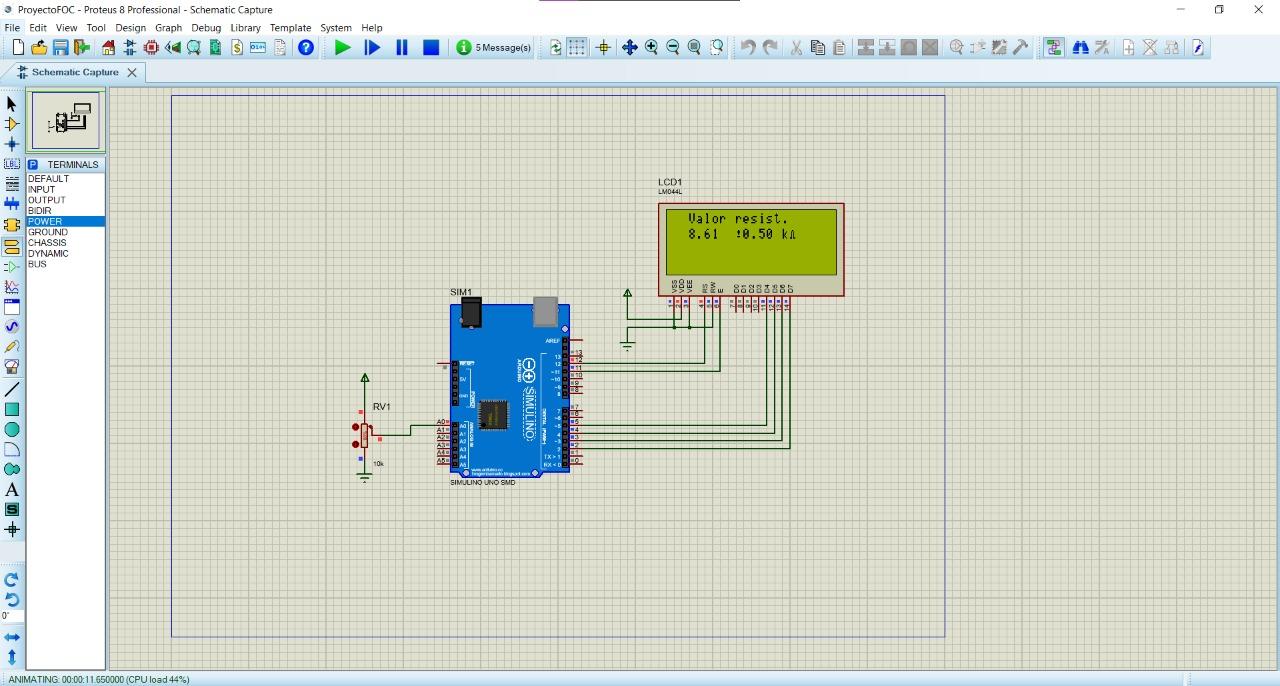This screenshot has width=1280, height=686.
Task: Open the System menu
Action: (335, 28)
